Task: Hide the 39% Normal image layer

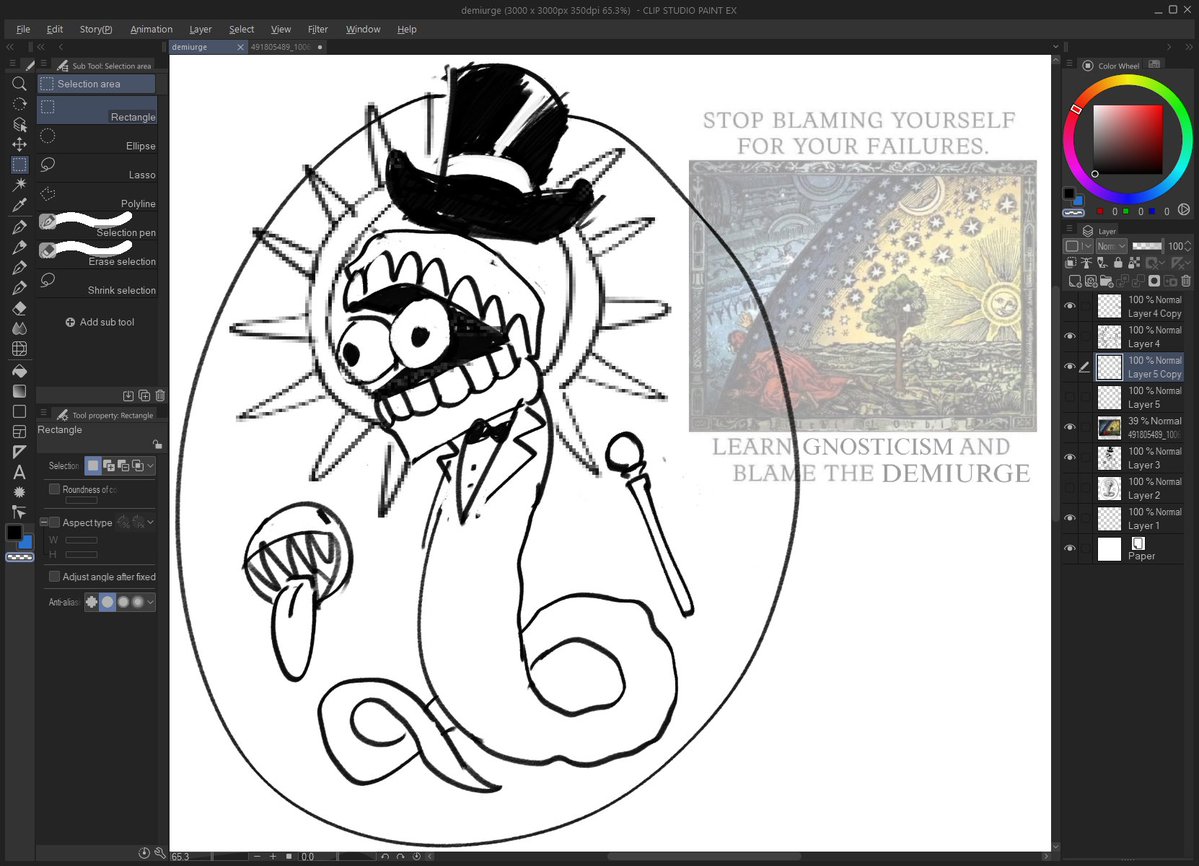Action: tap(1070, 427)
